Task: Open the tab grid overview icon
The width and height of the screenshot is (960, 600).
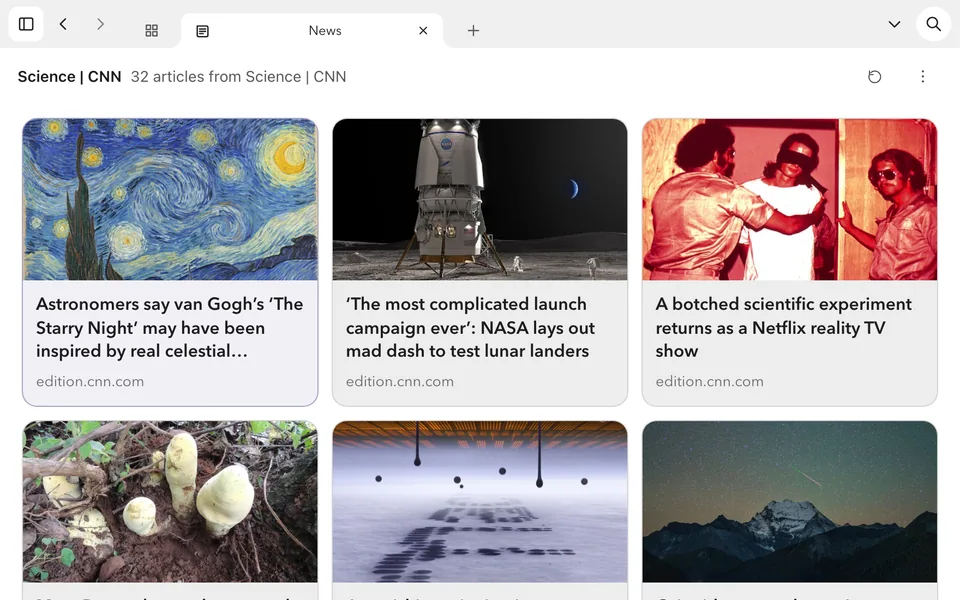Action: [152, 31]
